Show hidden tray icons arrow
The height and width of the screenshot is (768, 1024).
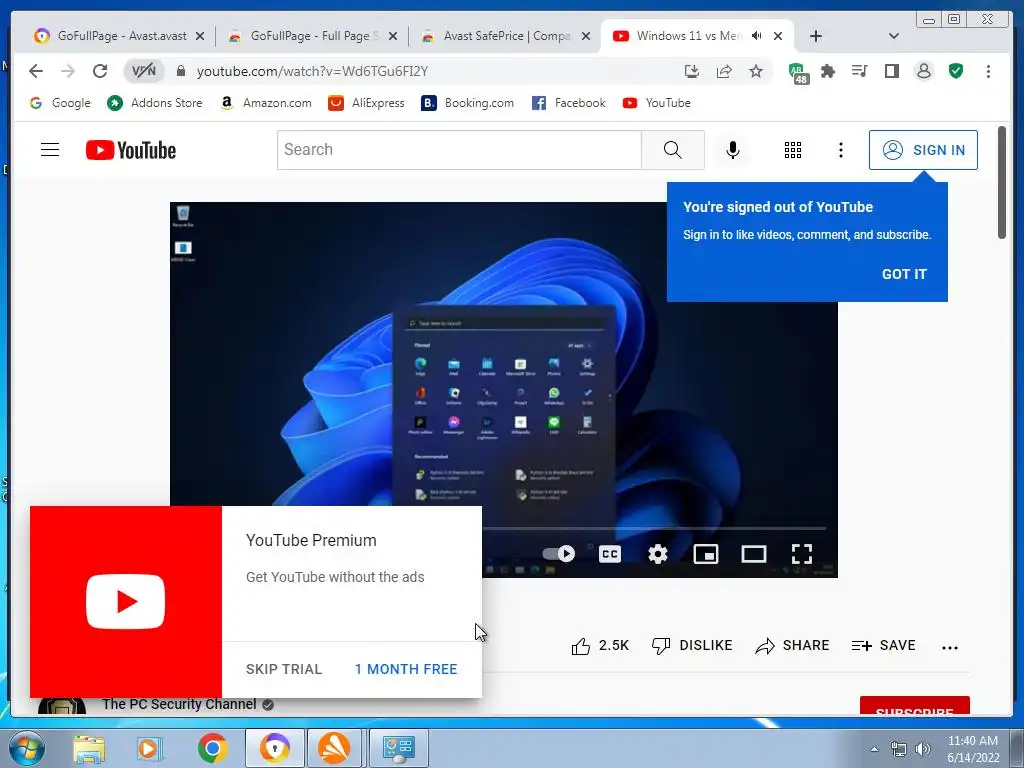(x=874, y=749)
